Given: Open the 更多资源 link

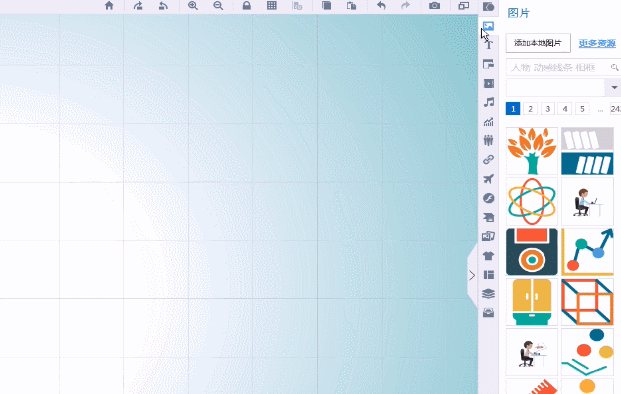Looking at the screenshot, I should click(x=597, y=43).
